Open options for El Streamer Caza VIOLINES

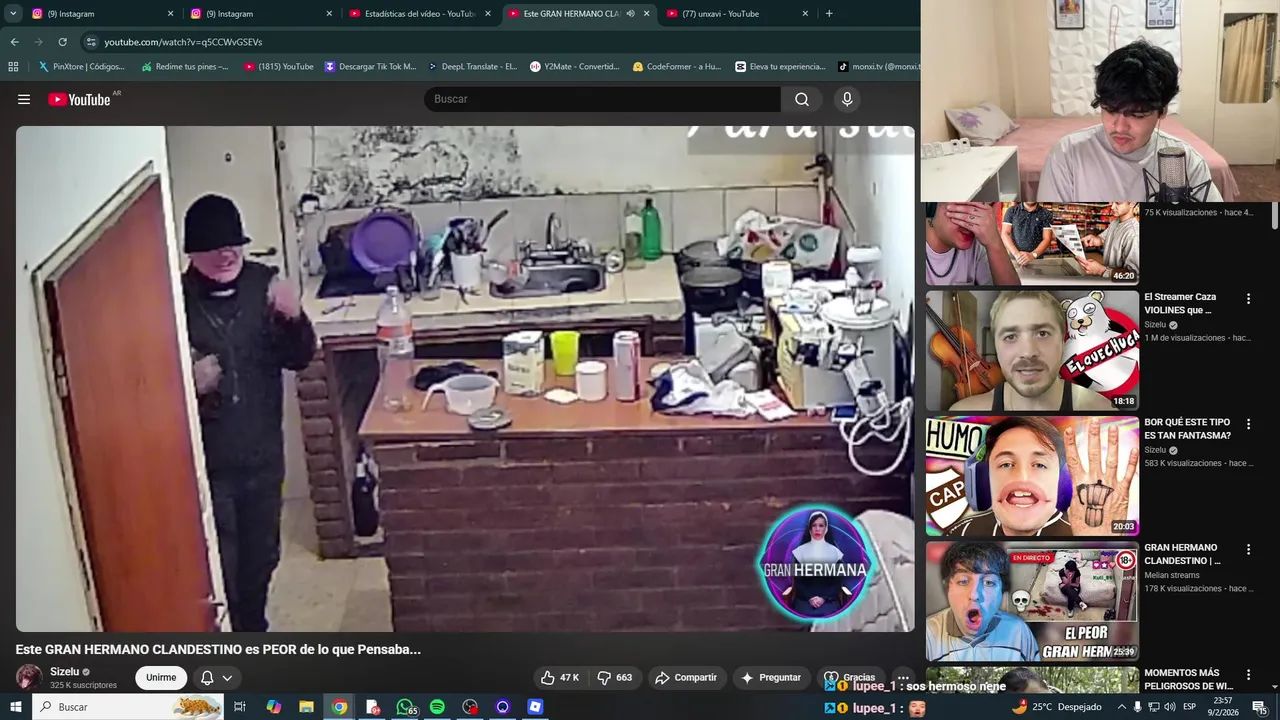(1248, 299)
